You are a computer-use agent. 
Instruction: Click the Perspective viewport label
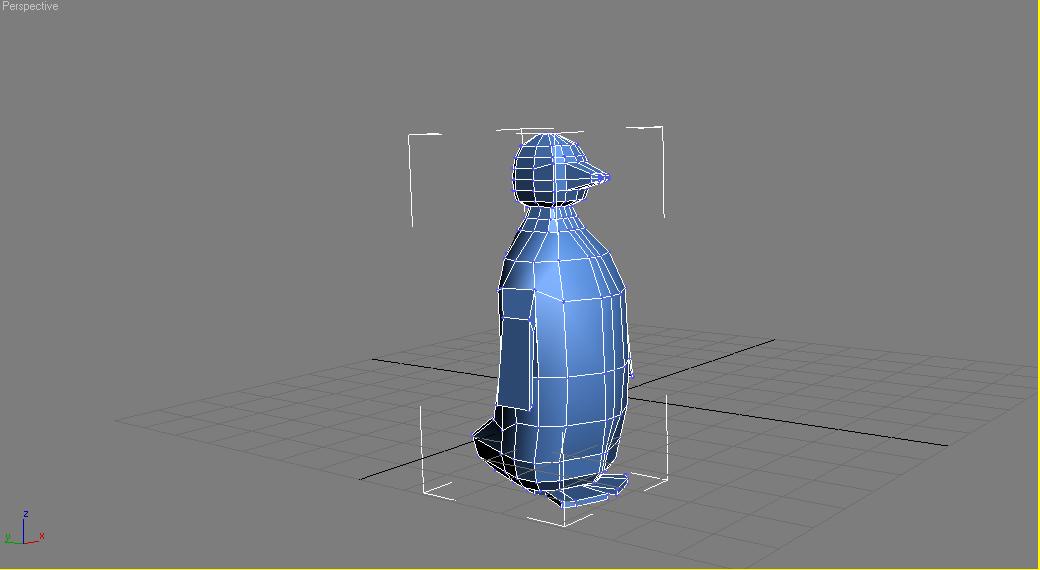(31, 7)
